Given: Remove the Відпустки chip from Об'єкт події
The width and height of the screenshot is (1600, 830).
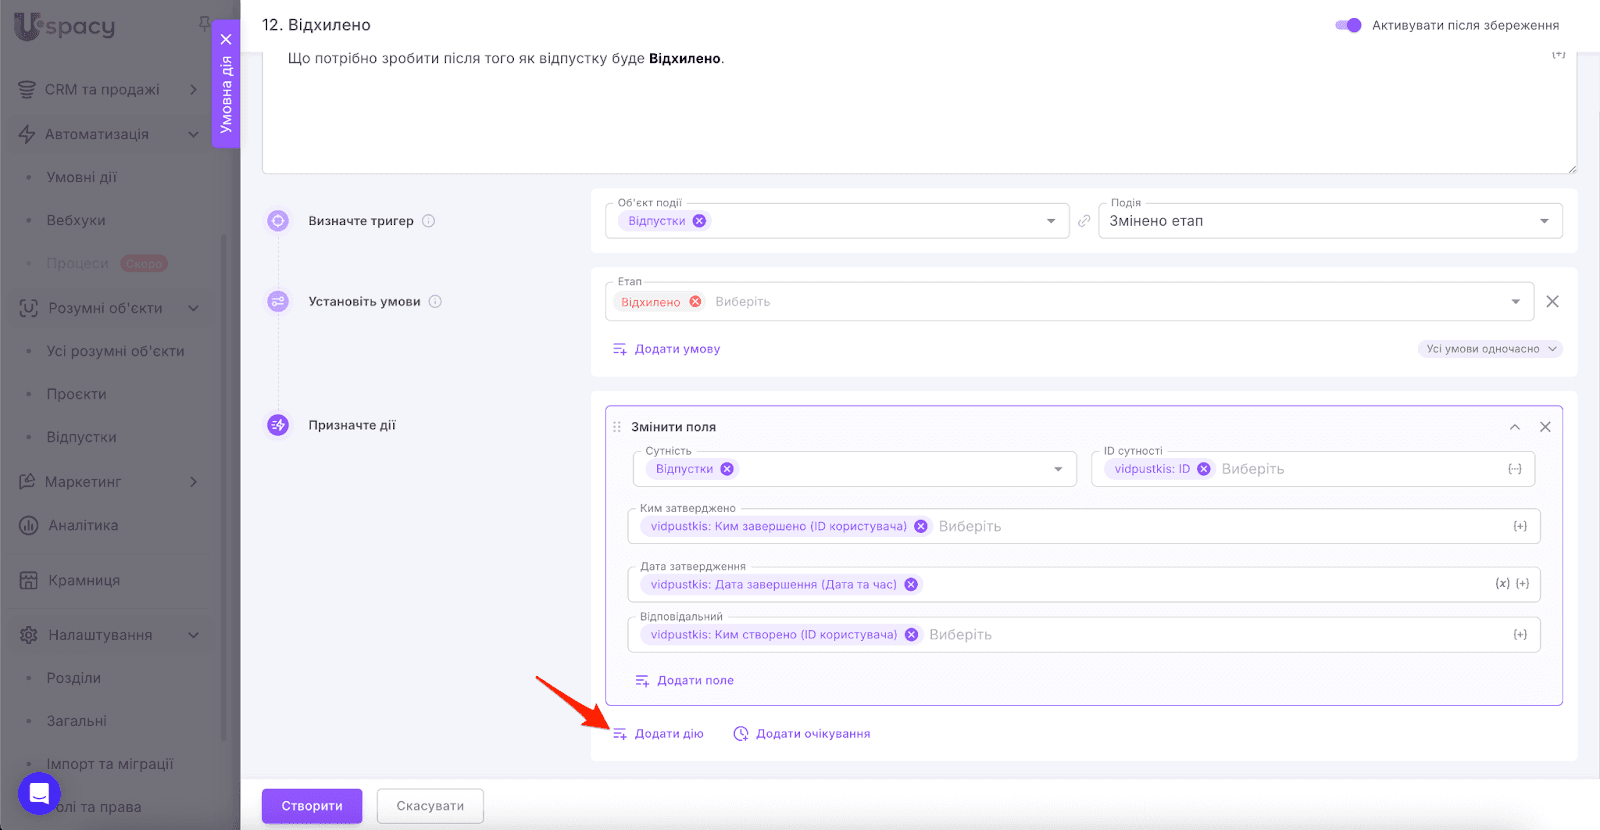Looking at the screenshot, I should pyautogui.click(x=699, y=221).
